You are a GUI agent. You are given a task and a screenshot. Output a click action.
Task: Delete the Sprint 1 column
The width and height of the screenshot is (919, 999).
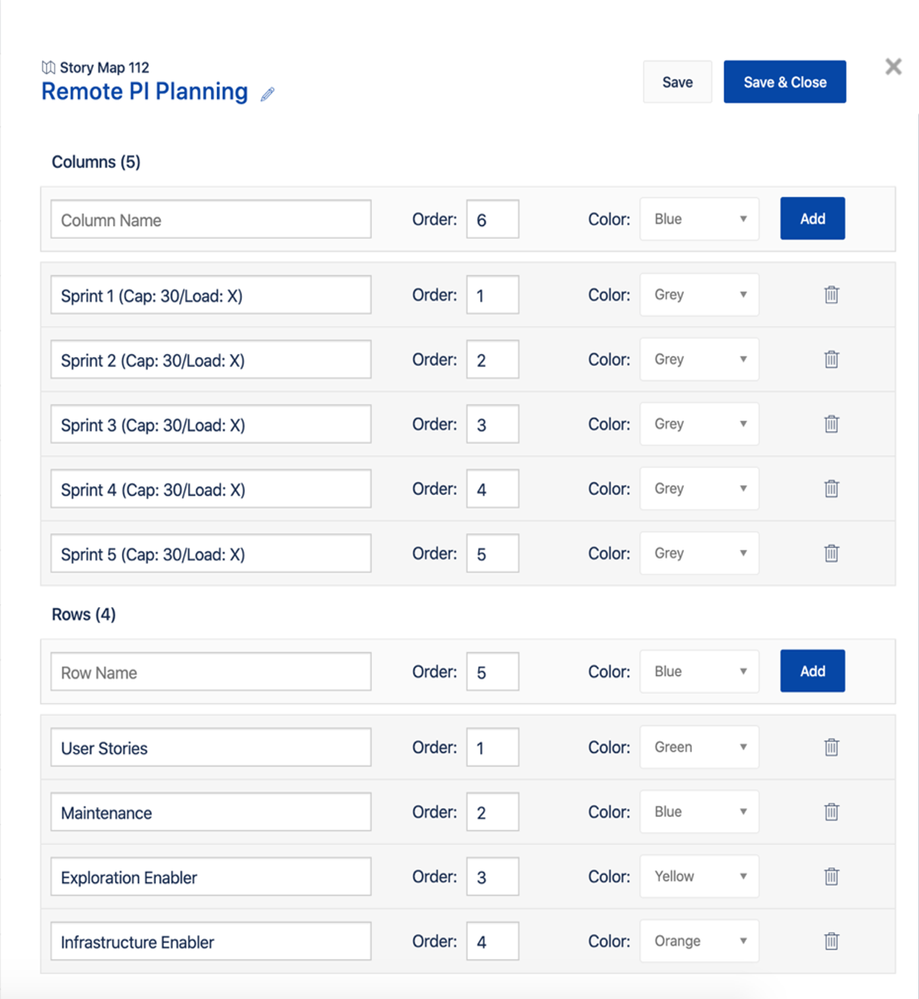pos(831,295)
